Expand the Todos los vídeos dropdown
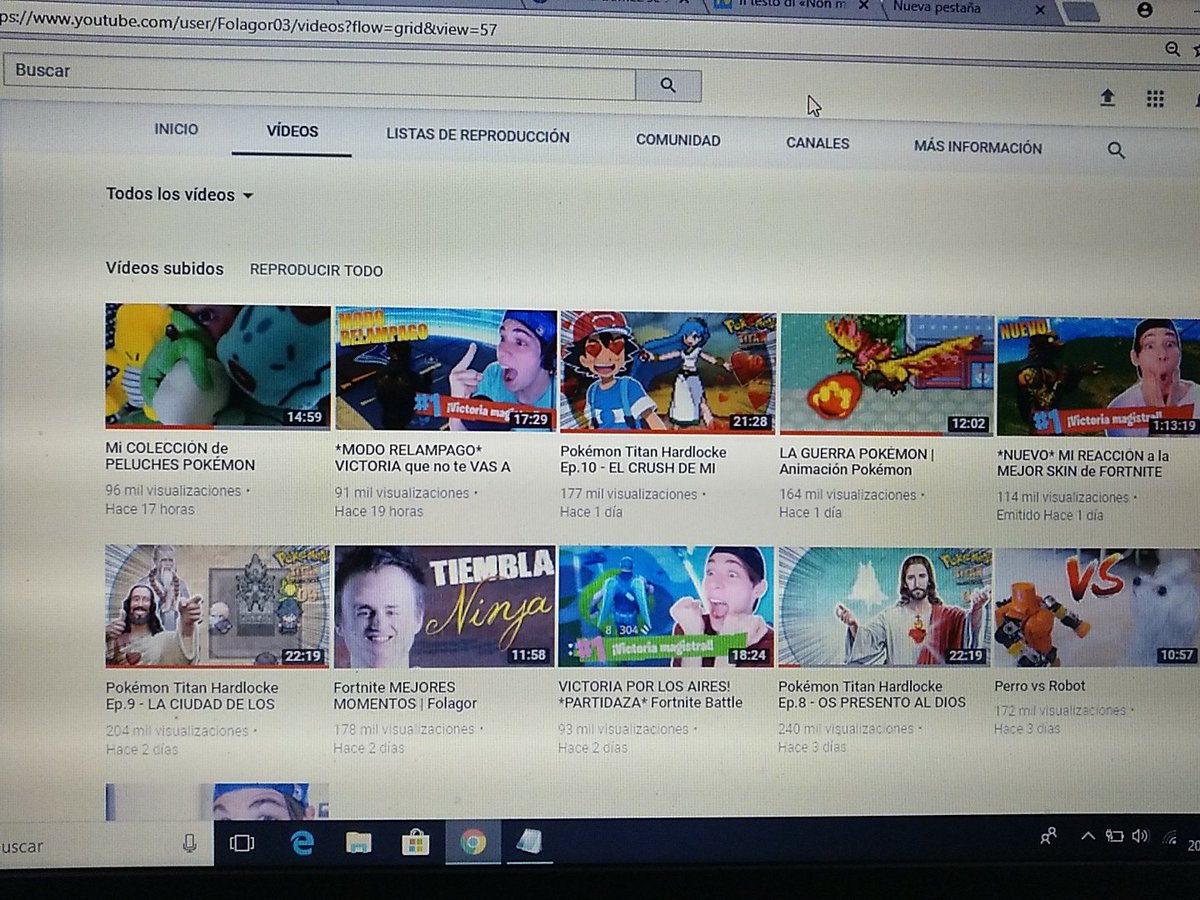Image resolution: width=1200 pixels, height=900 pixels. coord(180,195)
